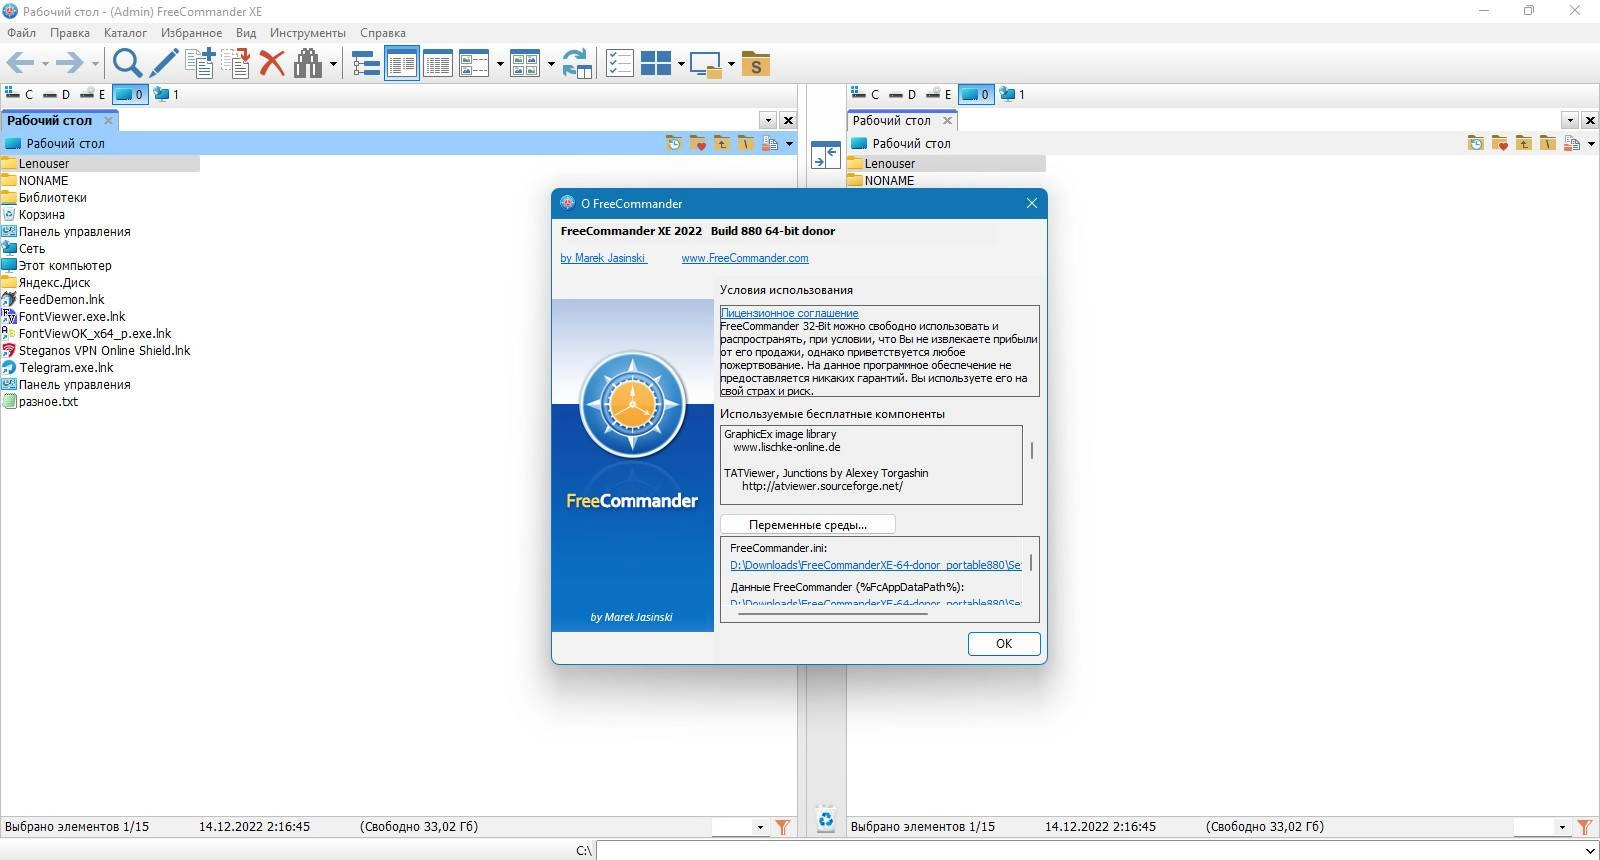
Task: Click the pencil edit file icon
Action: pyautogui.click(x=164, y=64)
